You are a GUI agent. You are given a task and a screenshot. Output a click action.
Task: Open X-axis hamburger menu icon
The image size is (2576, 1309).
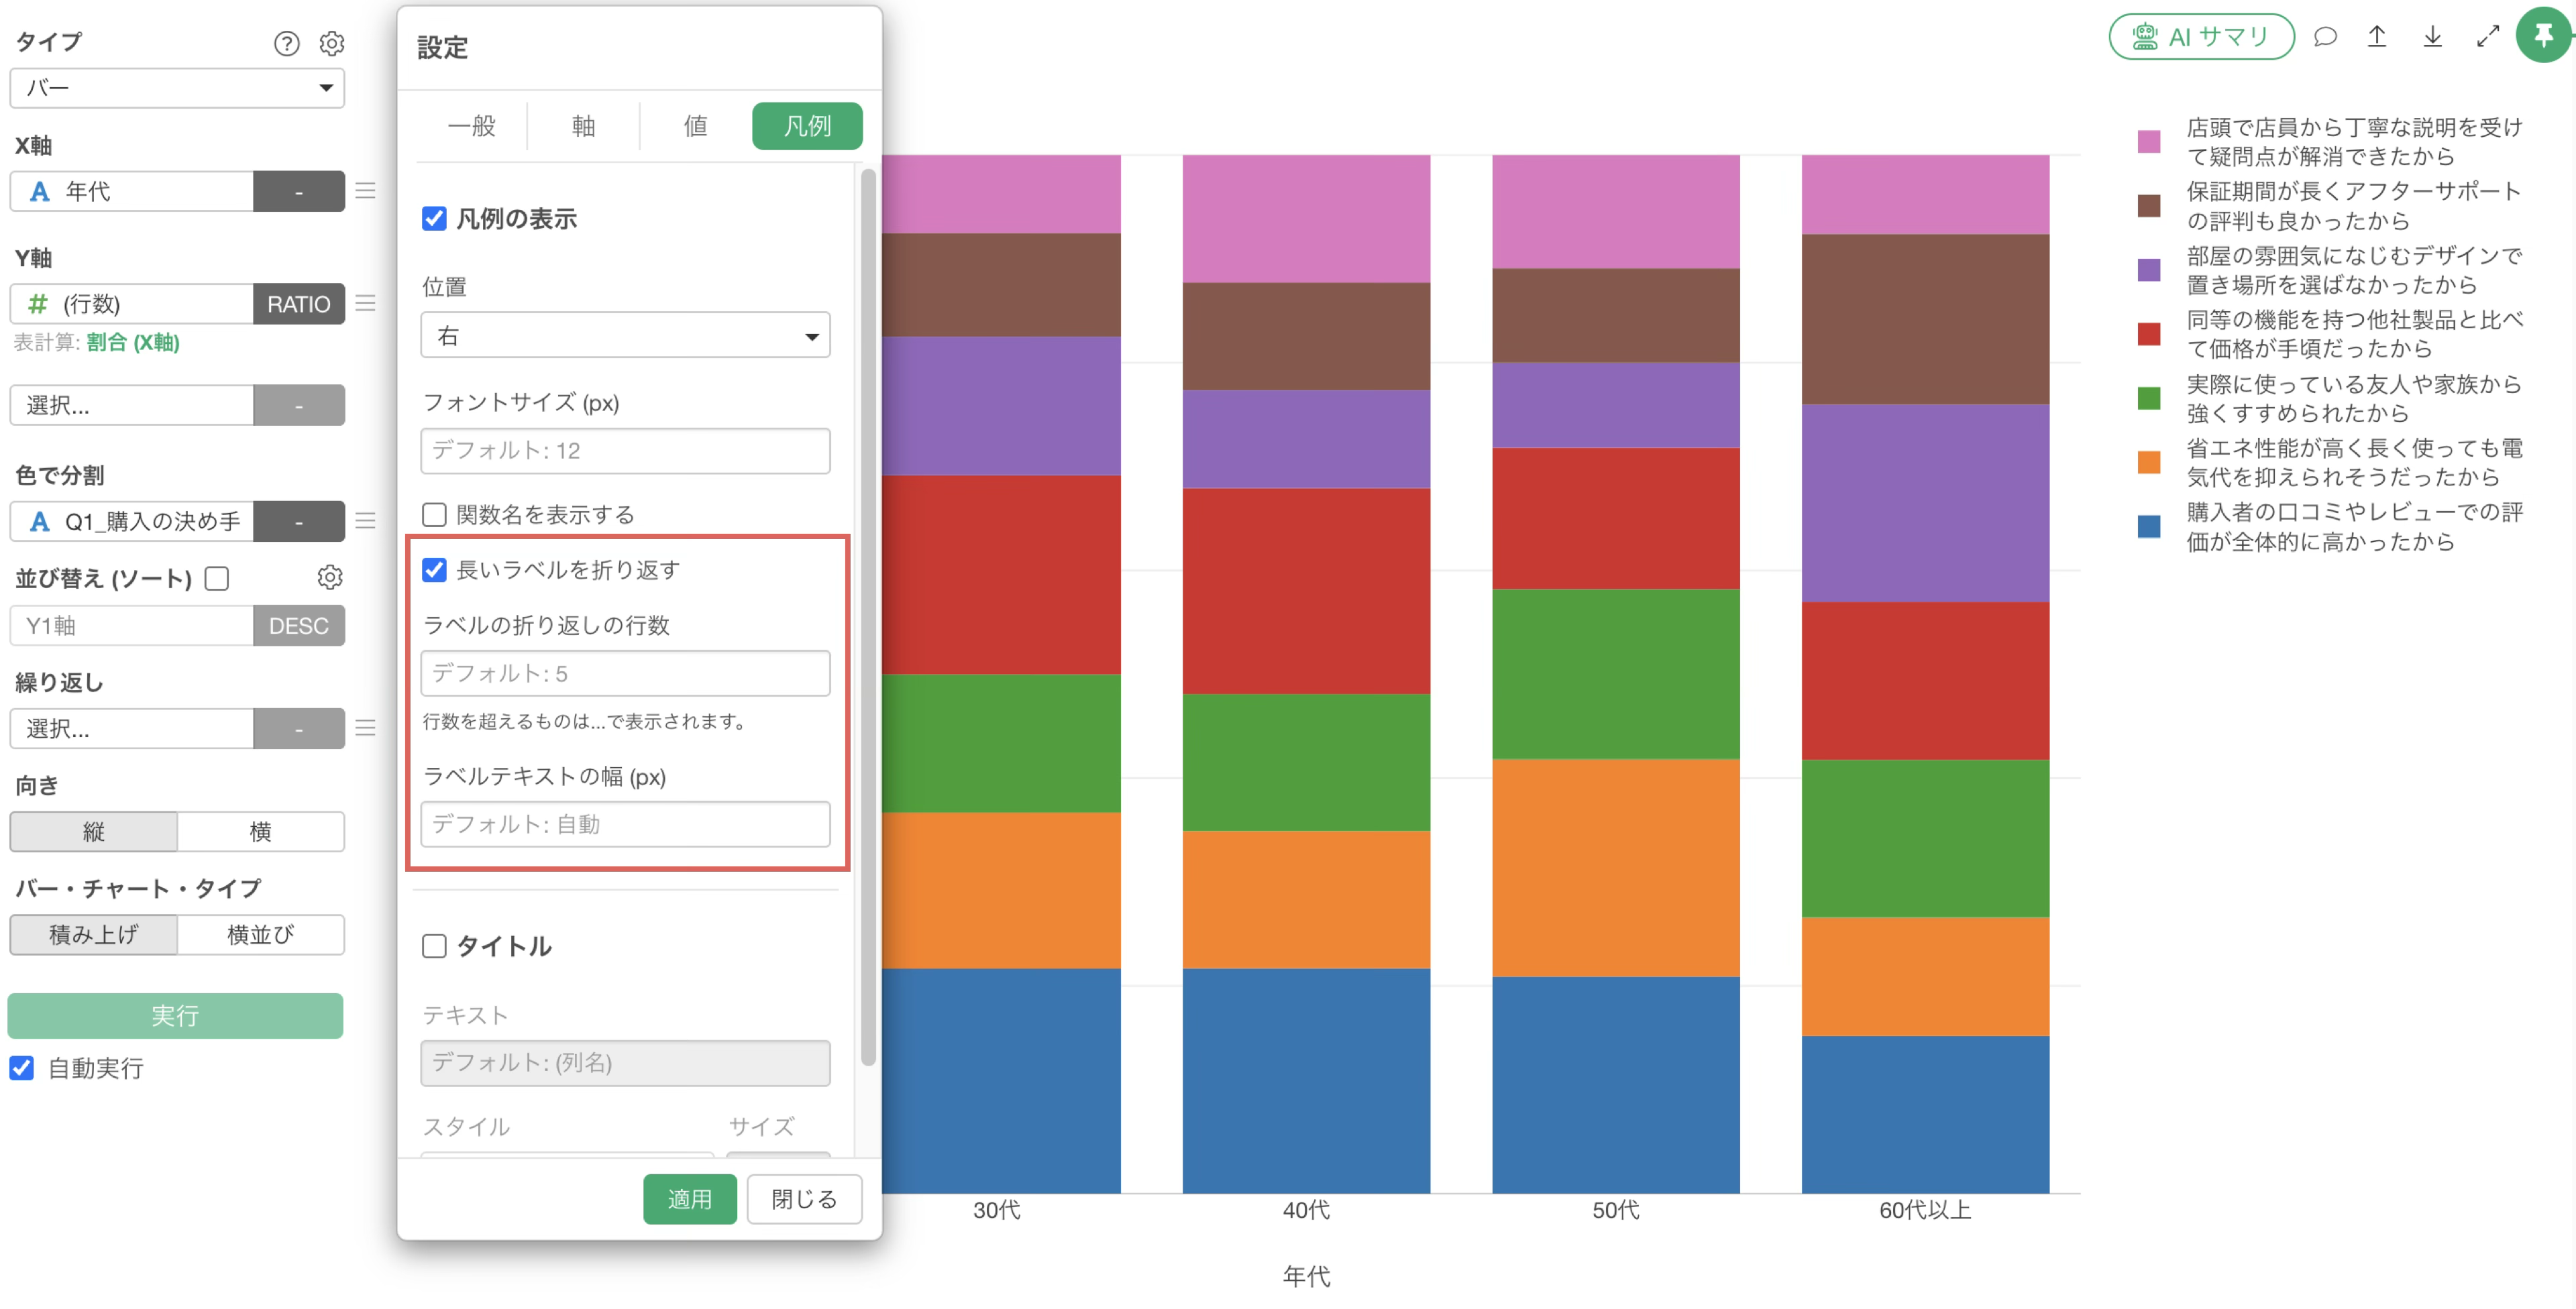coord(366,190)
